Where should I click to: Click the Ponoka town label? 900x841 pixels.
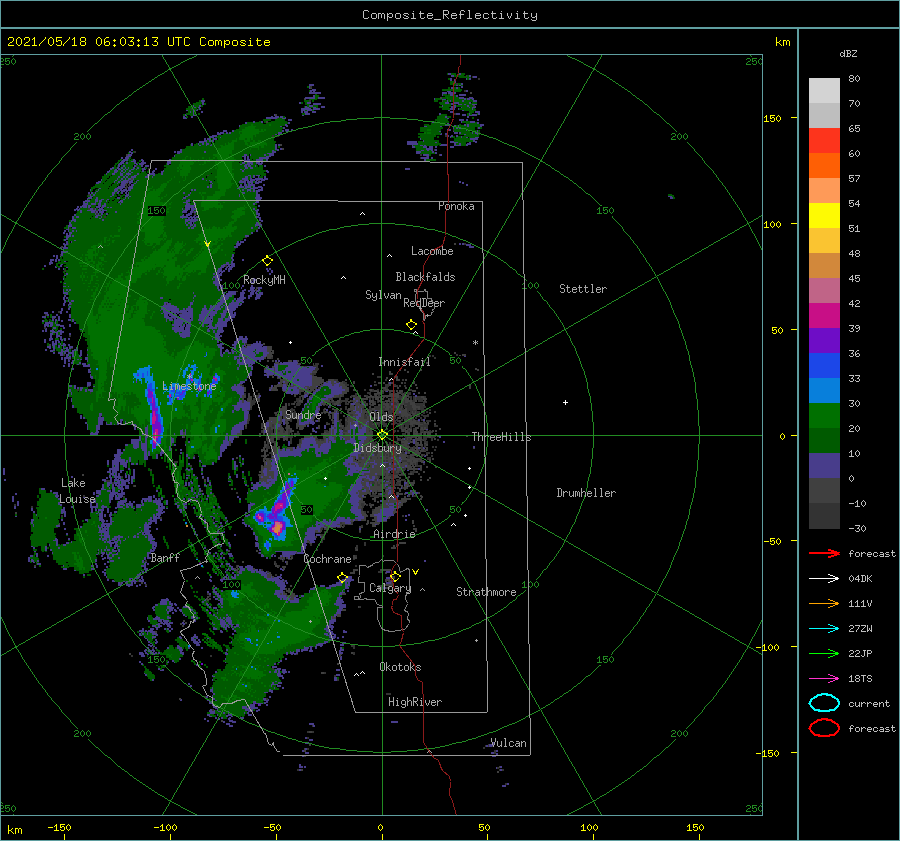pos(456,206)
